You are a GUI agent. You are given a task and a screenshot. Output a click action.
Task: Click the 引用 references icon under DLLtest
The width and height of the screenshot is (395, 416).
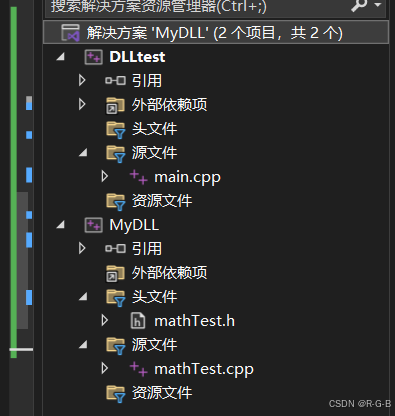click(x=115, y=81)
